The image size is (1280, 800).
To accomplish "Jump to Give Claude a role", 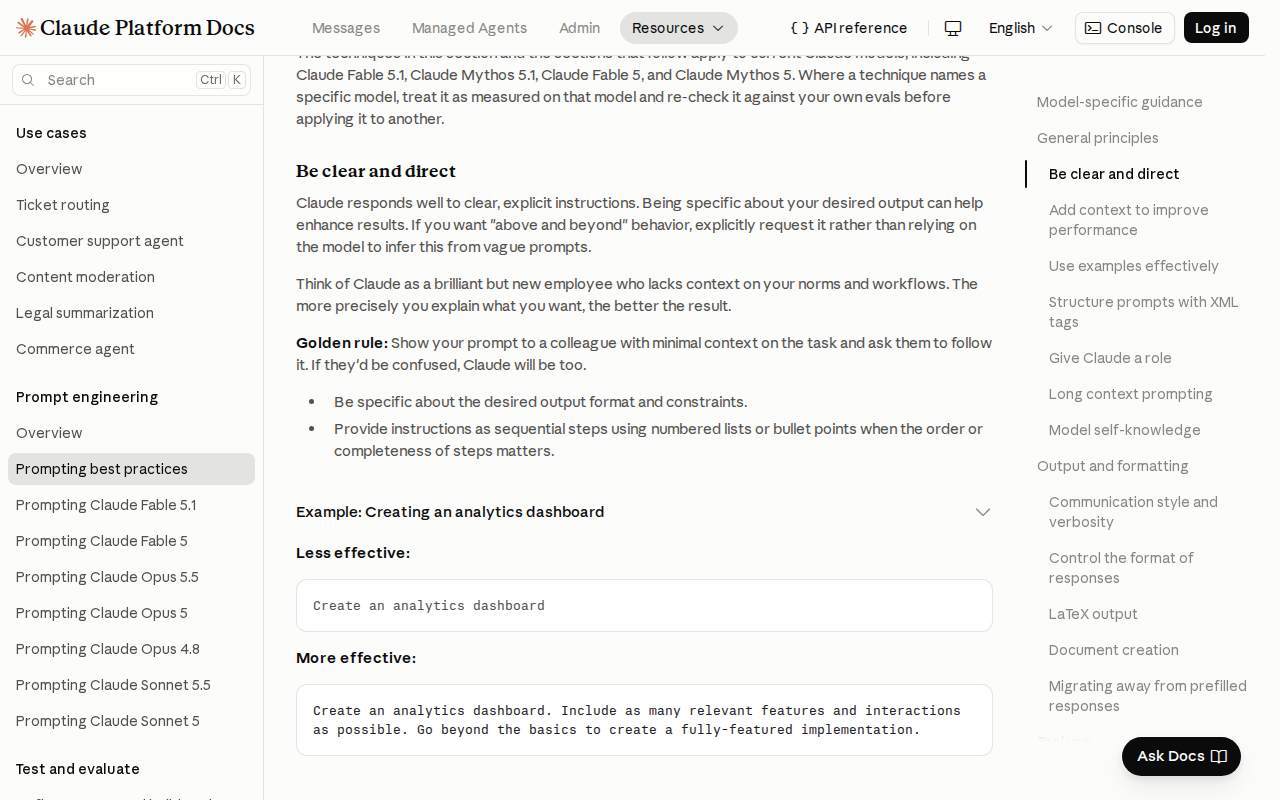I will (x=1110, y=358).
